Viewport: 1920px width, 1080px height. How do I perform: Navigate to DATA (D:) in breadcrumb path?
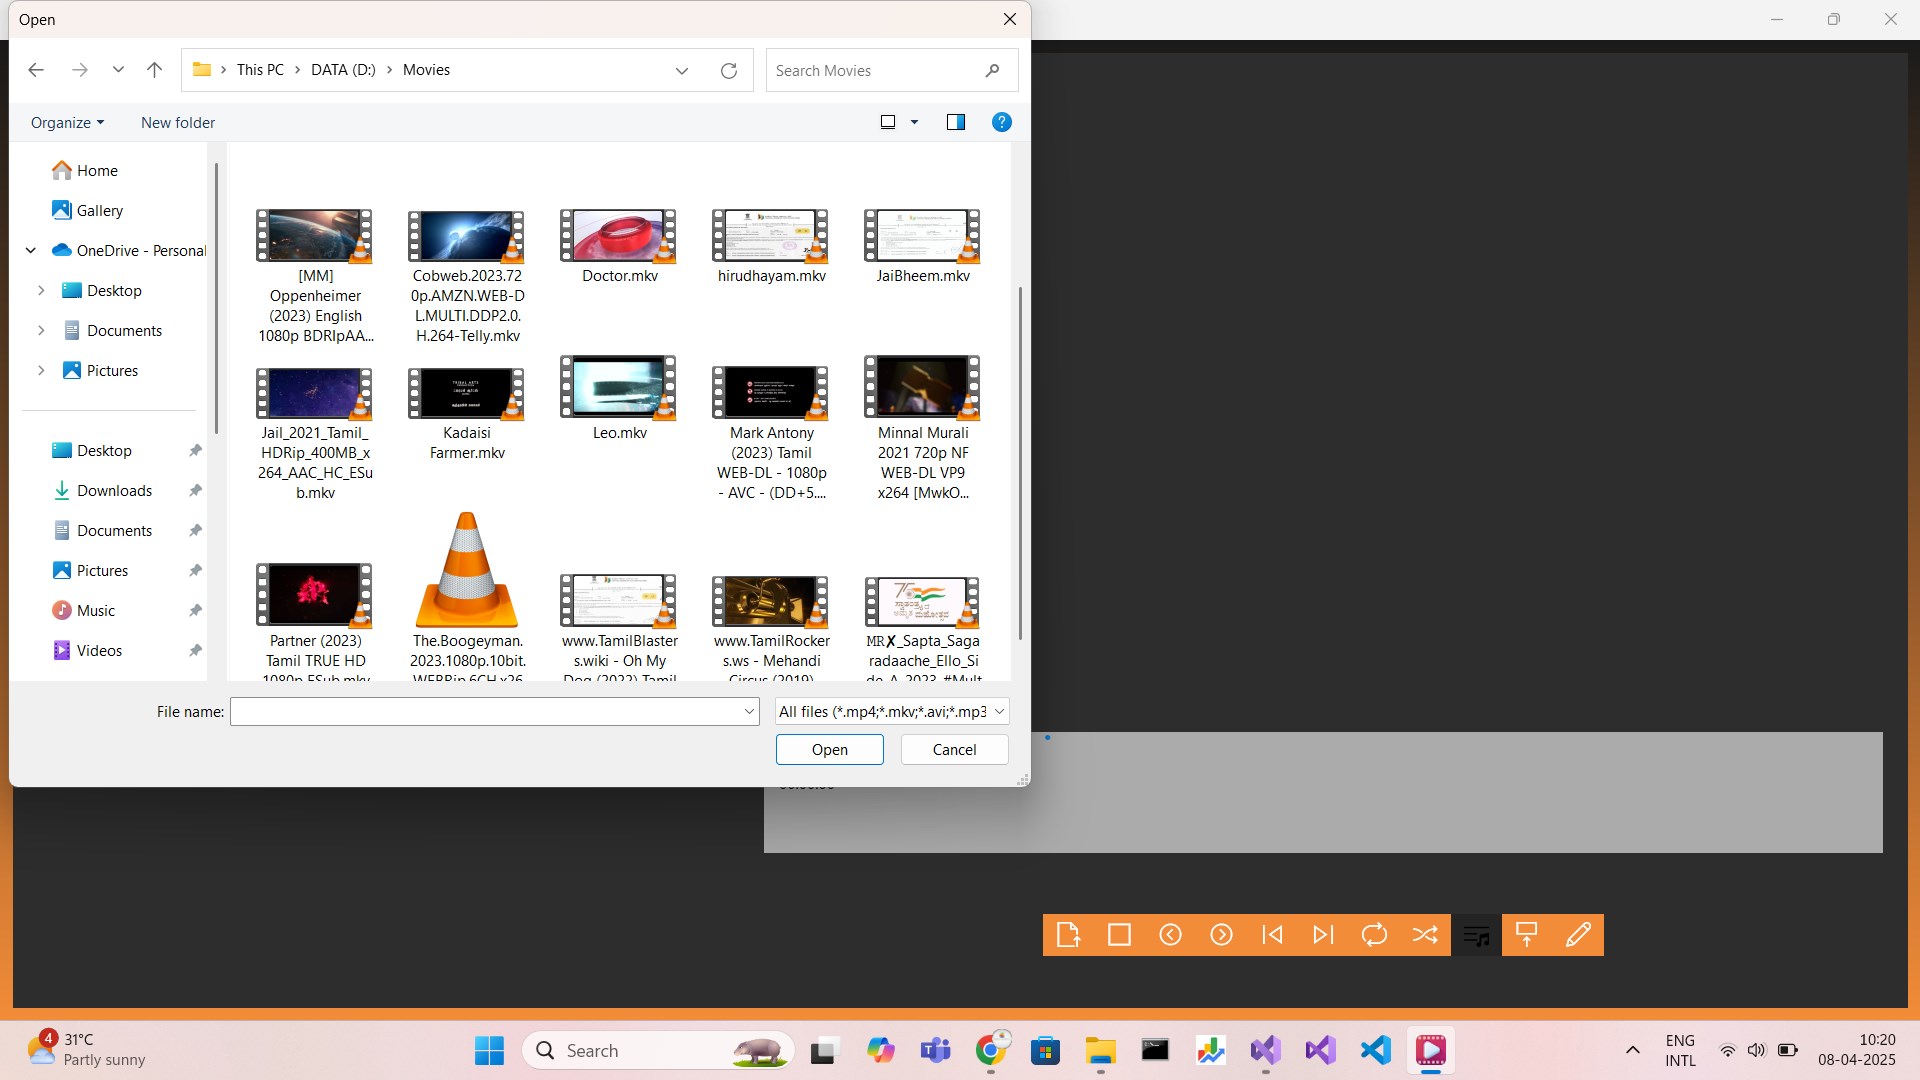coord(343,70)
